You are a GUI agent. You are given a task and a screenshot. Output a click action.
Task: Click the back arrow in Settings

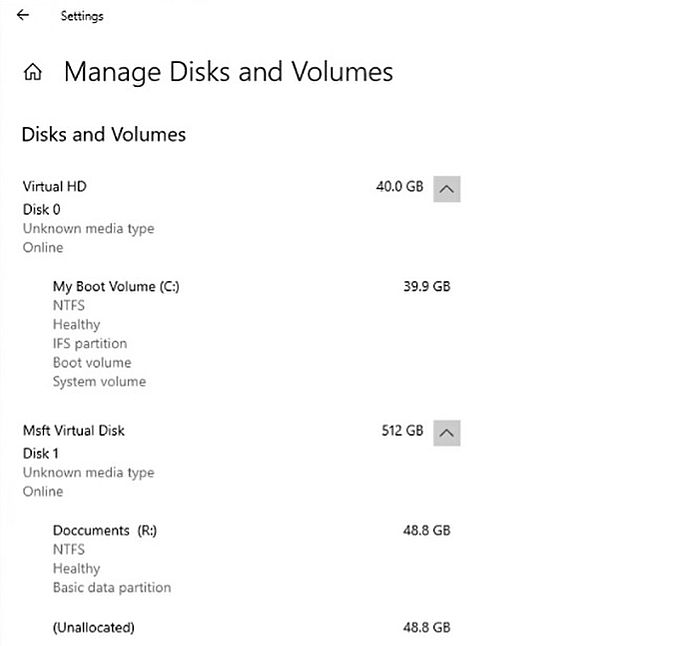[23, 15]
